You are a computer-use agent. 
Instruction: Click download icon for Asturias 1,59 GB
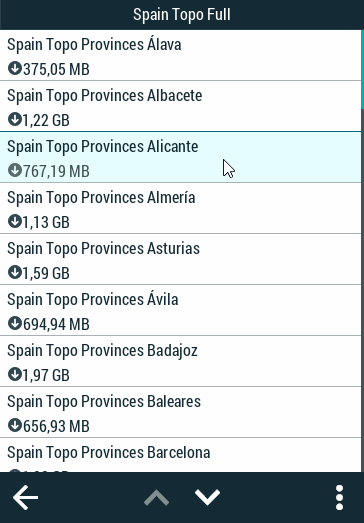[x=15, y=273]
